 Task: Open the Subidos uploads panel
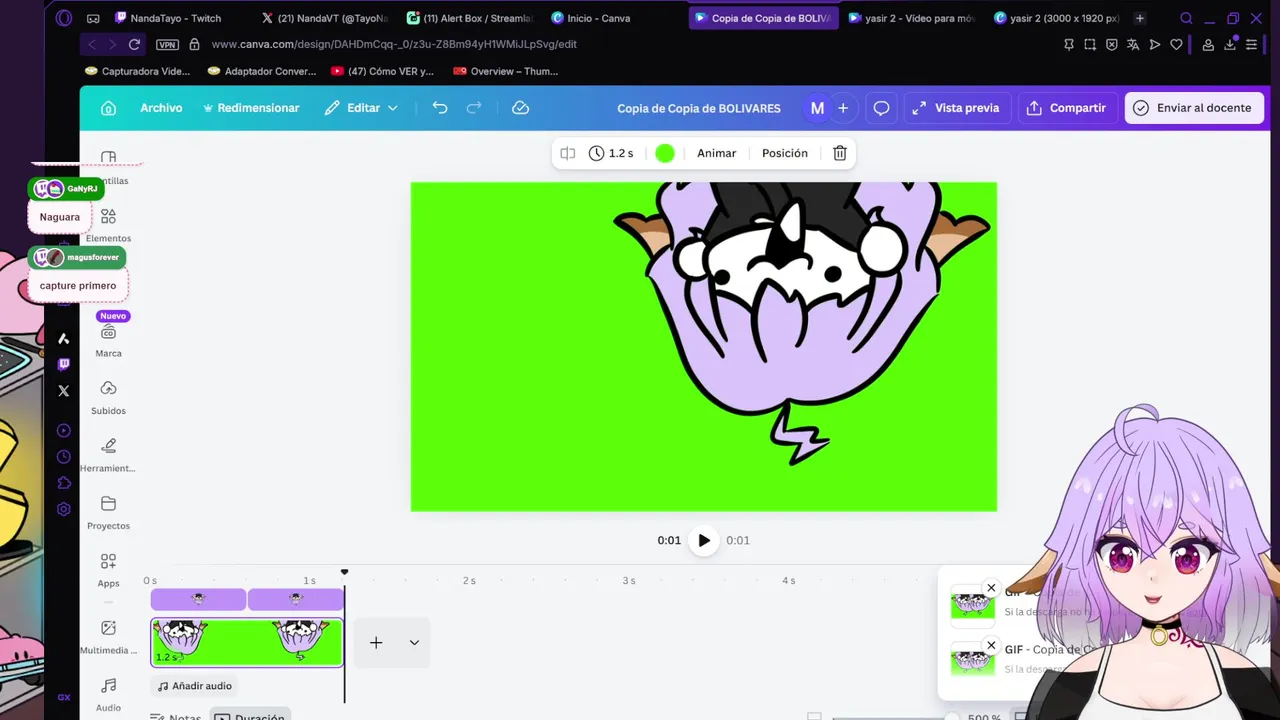click(108, 397)
